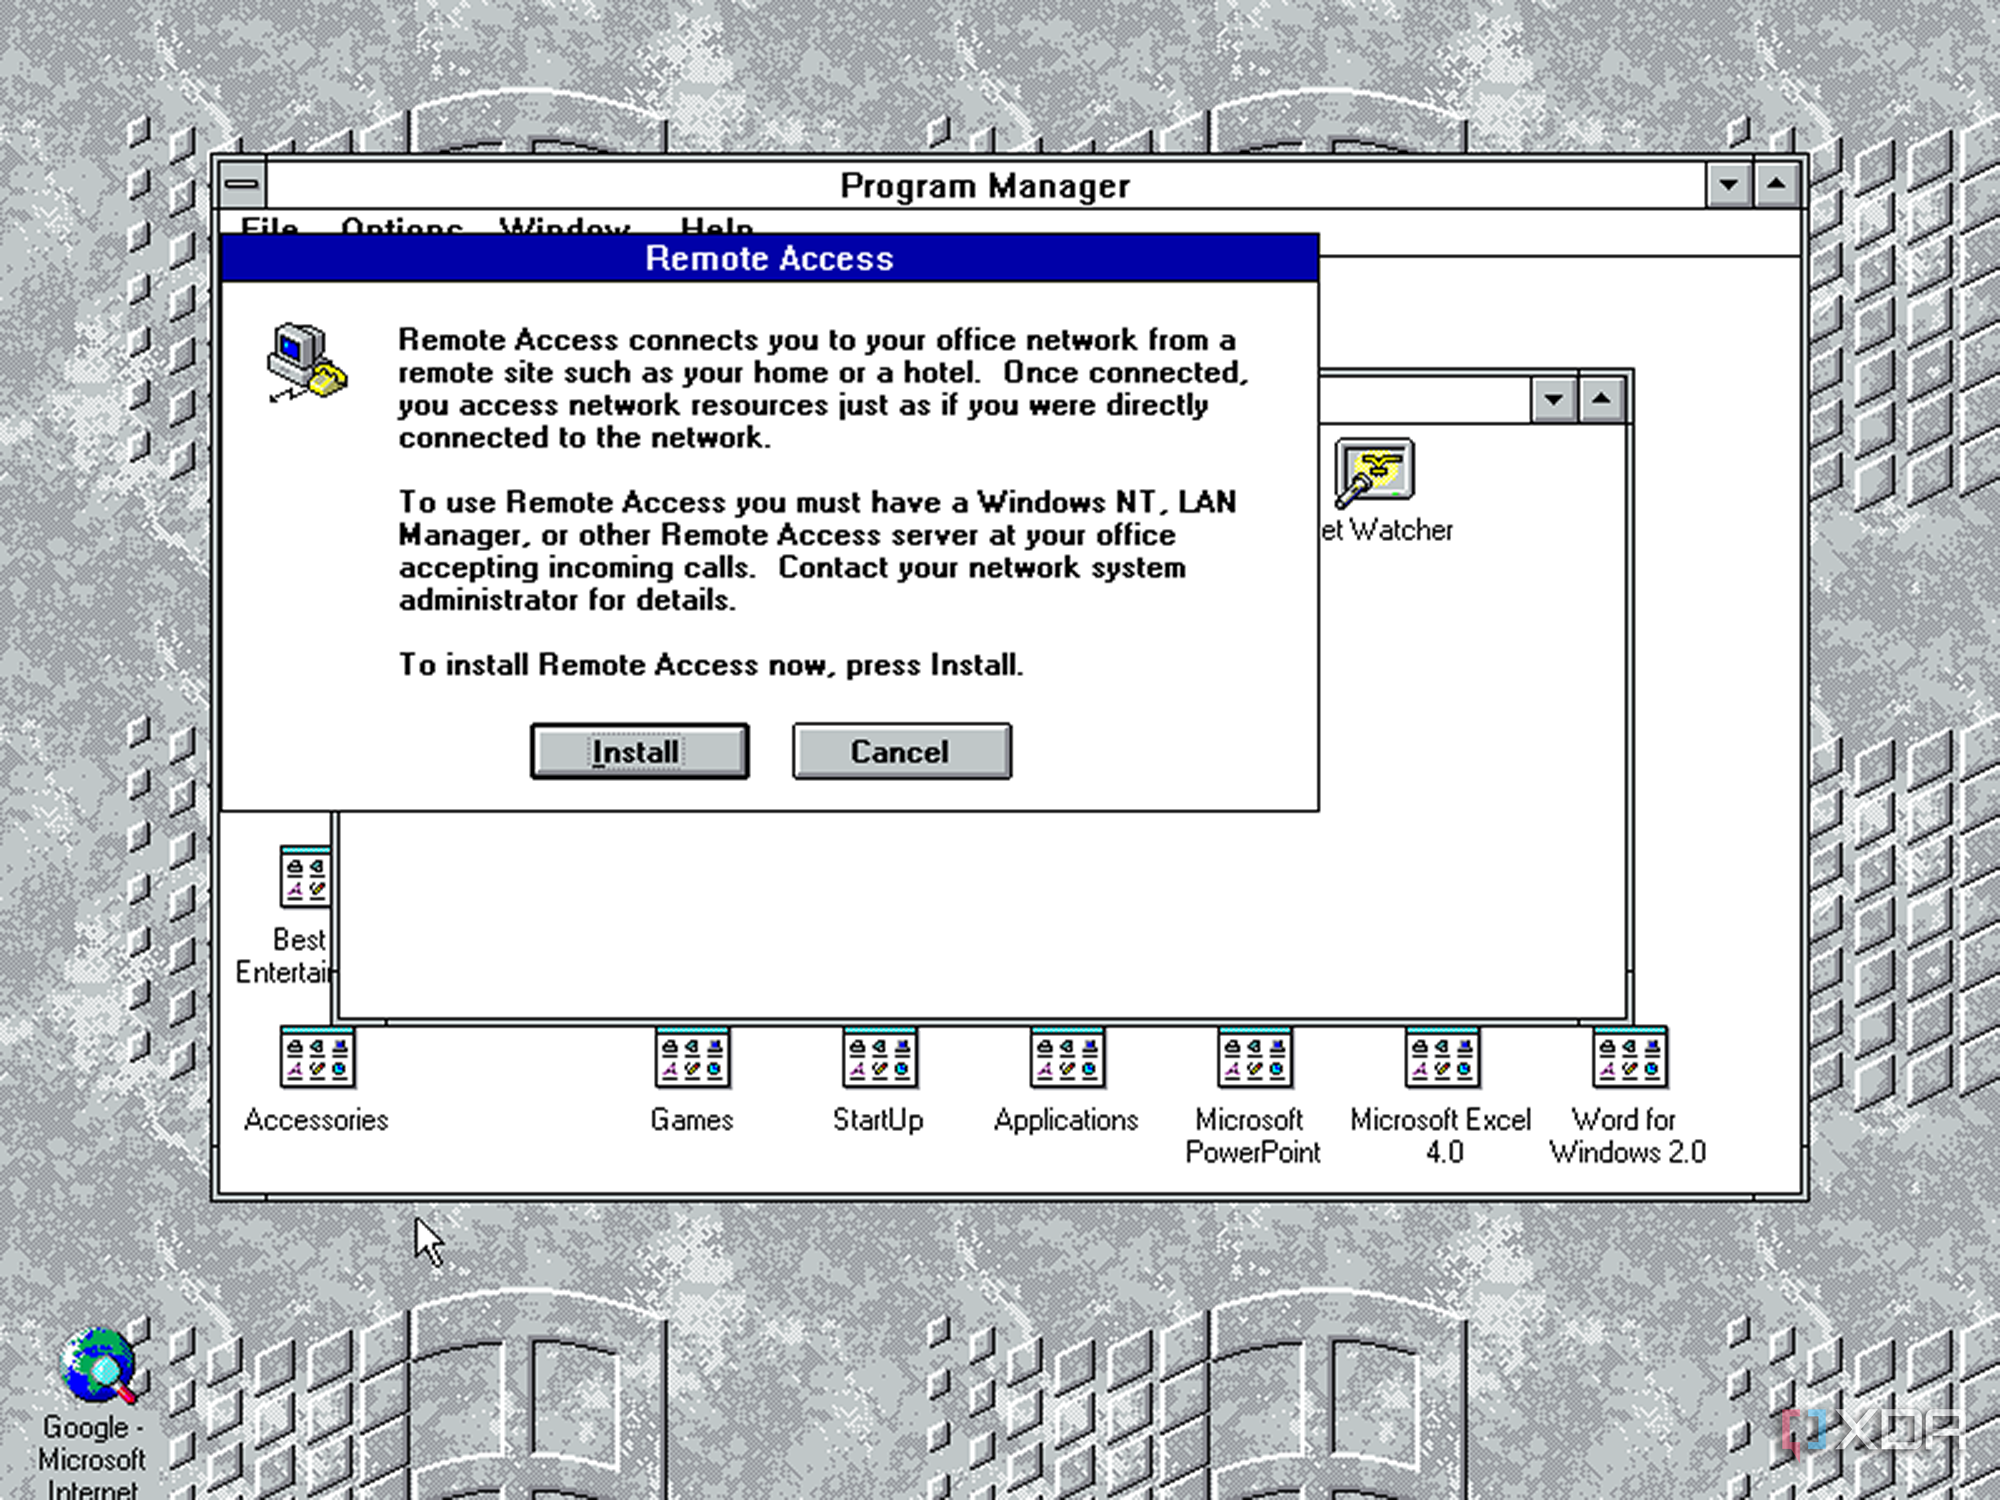Open the Word for Windows 2.0 group
The image size is (2000, 1500).
pos(1629,1057)
